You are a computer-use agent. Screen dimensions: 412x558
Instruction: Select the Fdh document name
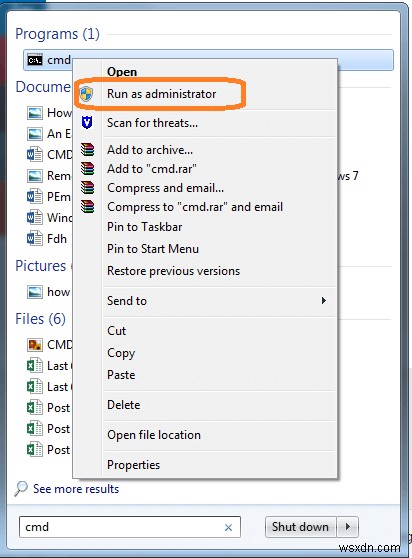[x=57, y=239]
